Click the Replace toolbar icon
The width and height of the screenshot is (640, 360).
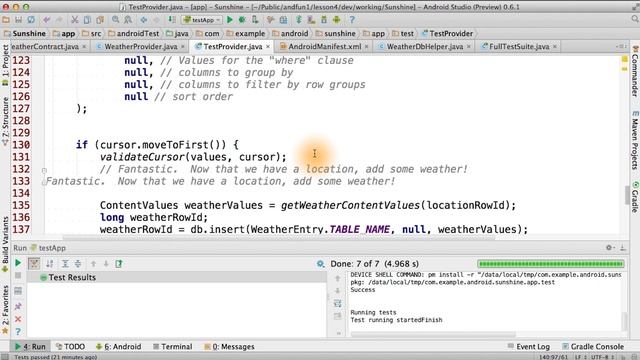128,20
